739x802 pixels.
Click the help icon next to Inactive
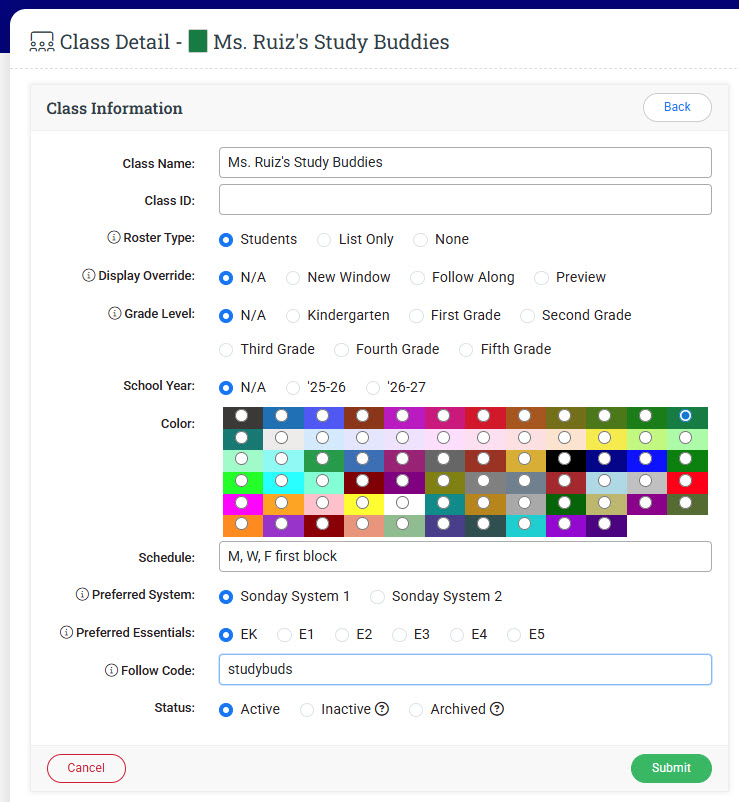coord(381,709)
